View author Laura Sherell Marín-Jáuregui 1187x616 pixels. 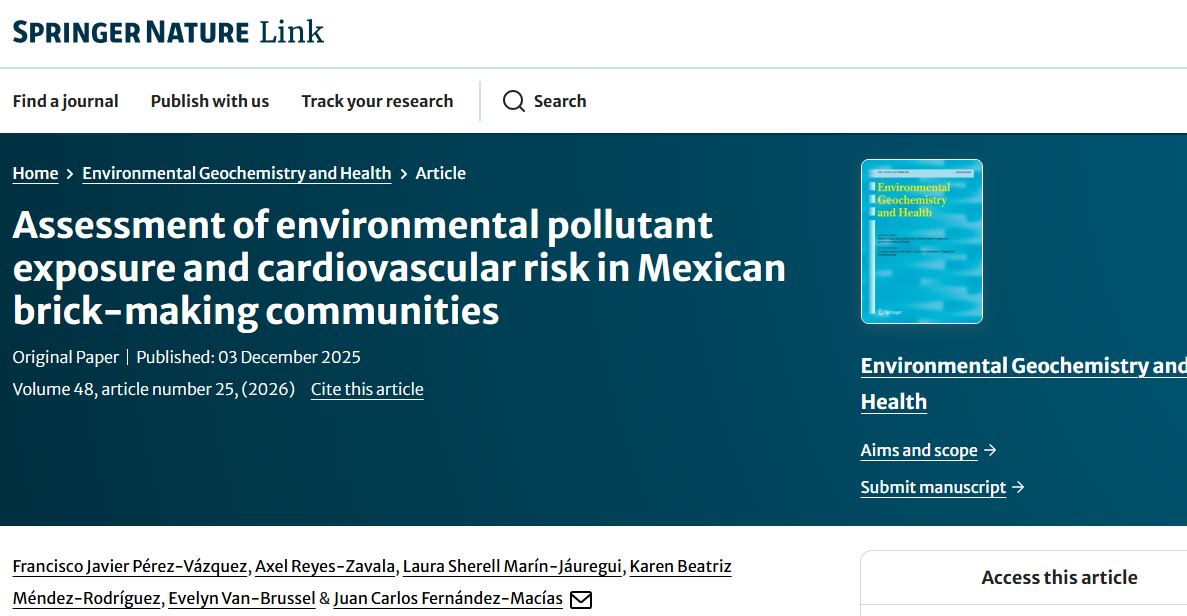click(x=513, y=567)
